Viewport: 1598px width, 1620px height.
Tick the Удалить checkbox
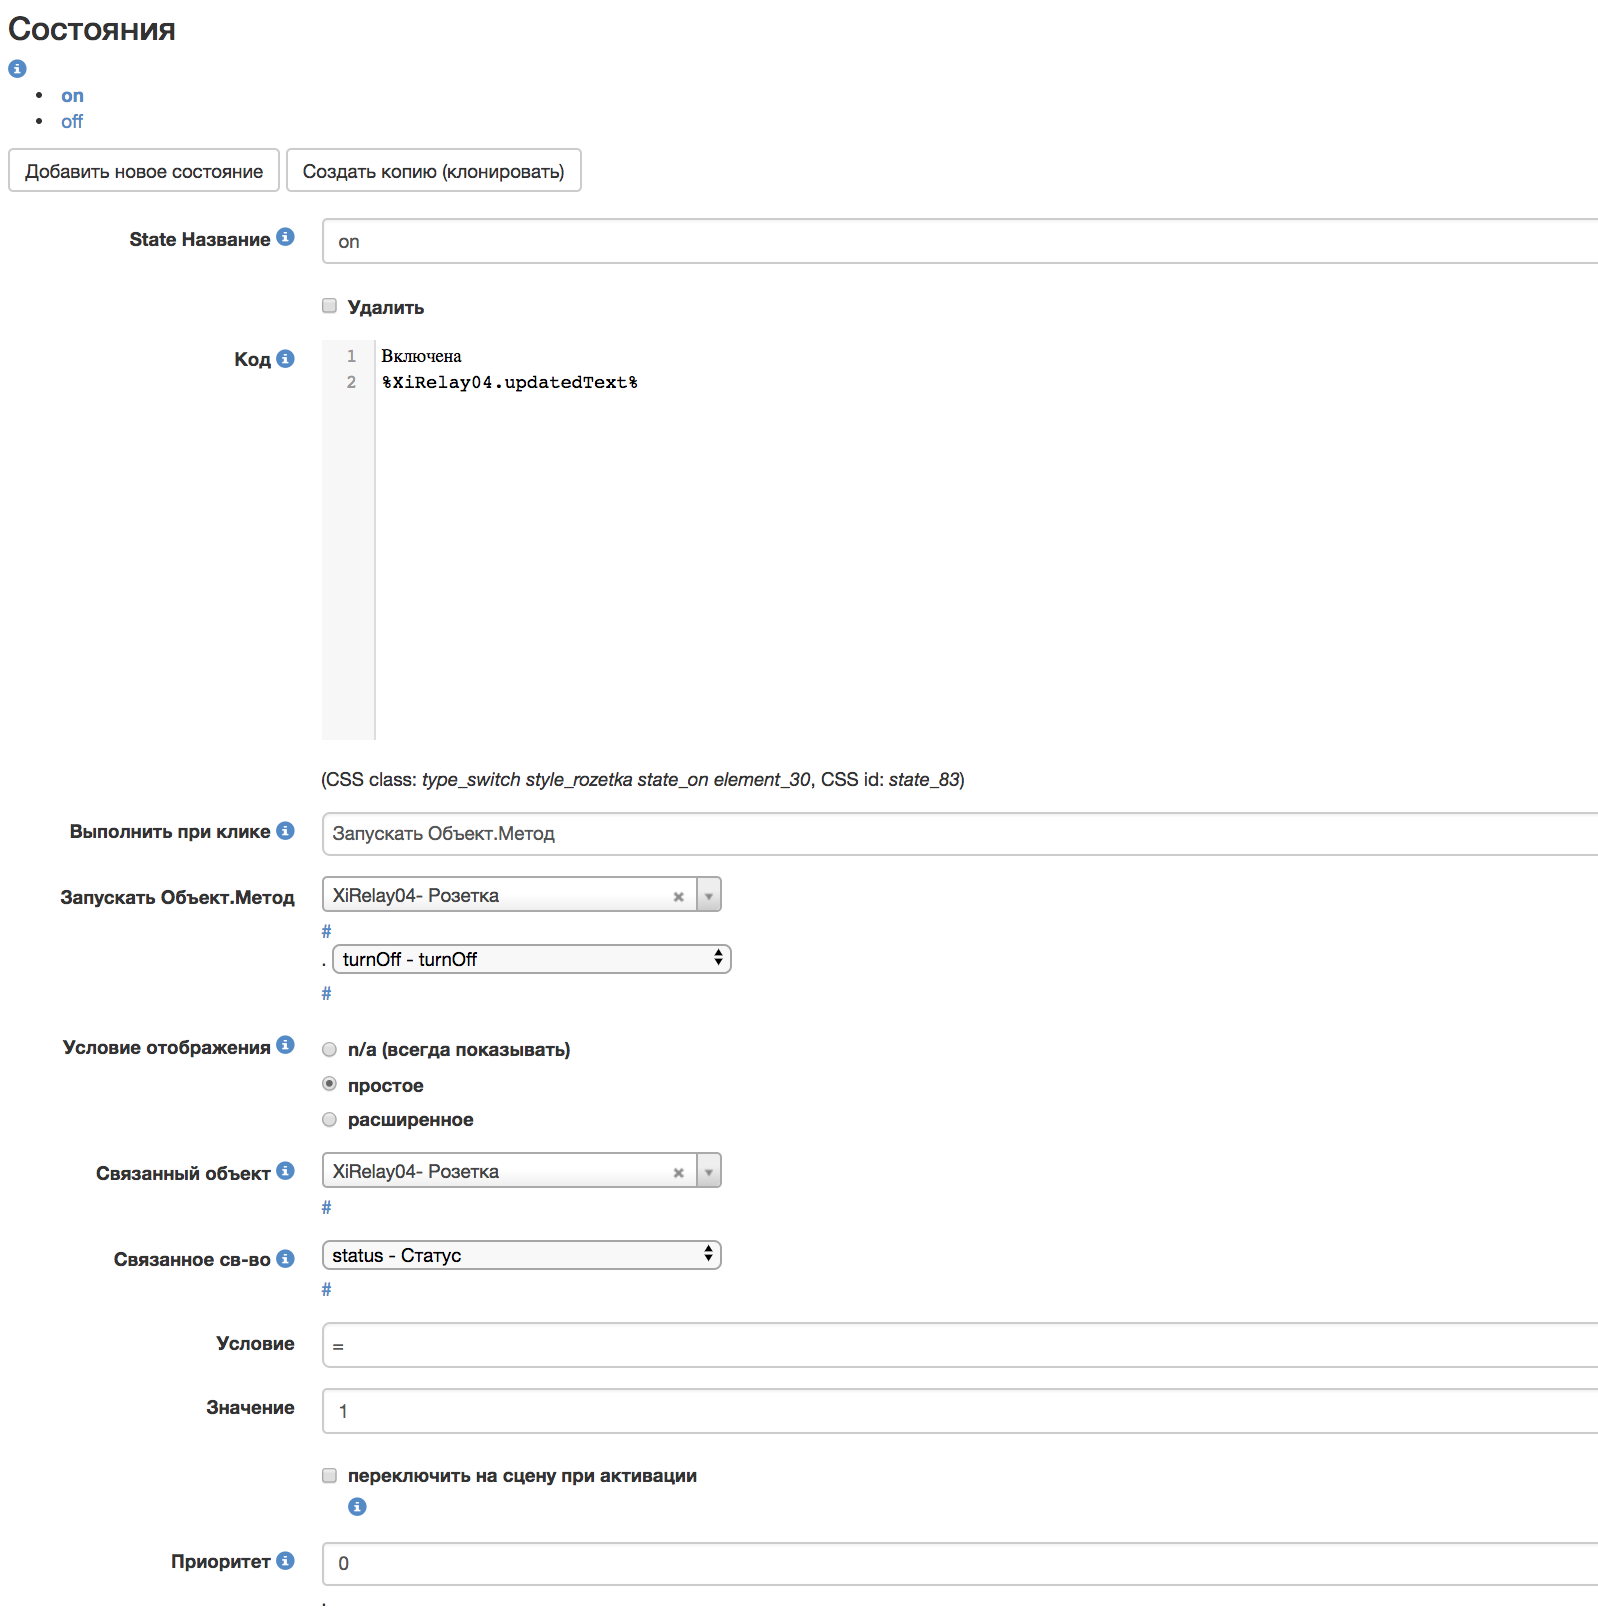(x=329, y=306)
